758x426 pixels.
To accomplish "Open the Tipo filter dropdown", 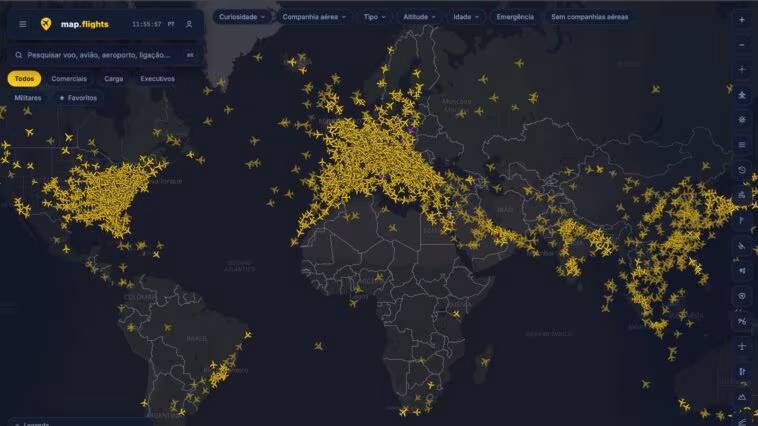I will pyautogui.click(x=375, y=17).
